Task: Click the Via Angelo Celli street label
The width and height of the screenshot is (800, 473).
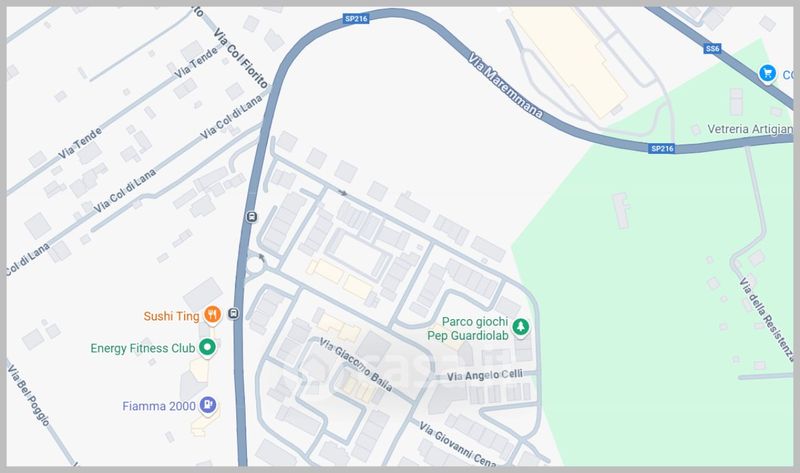Action: click(x=485, y=376)
